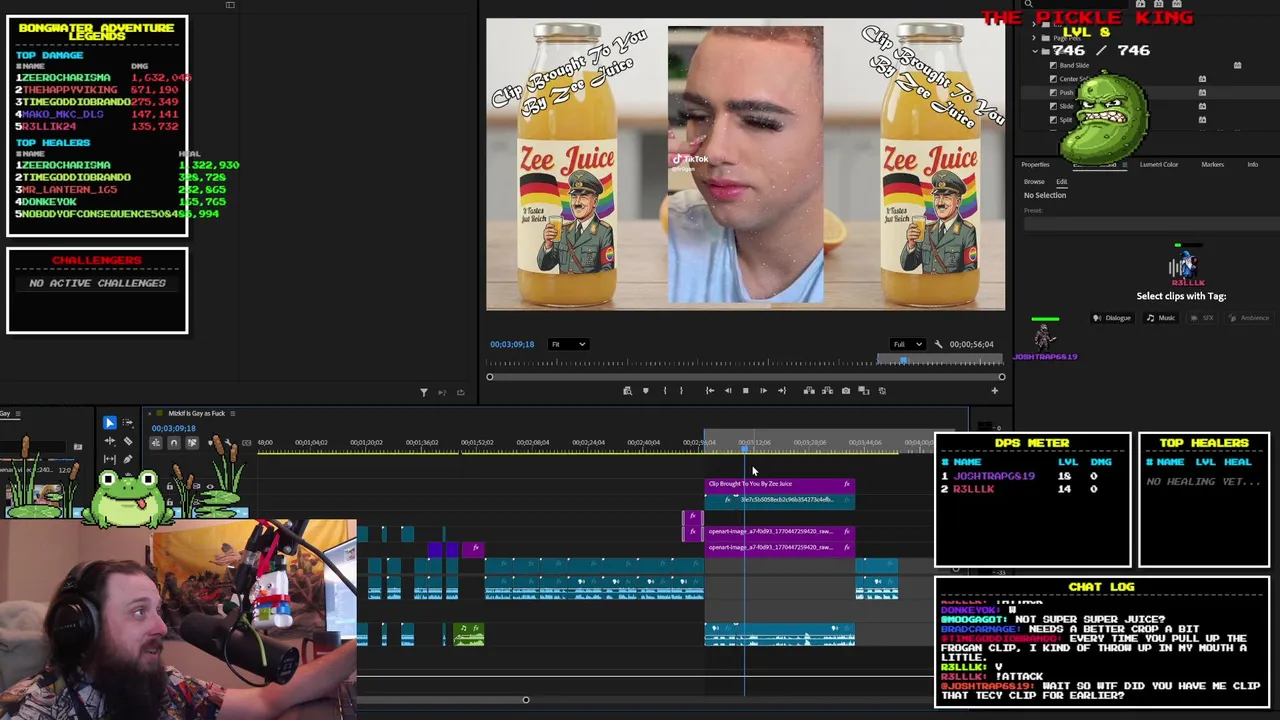
Task: Click the filter icon below source panel
Action: pyautogui.click(x=423, y=392)
